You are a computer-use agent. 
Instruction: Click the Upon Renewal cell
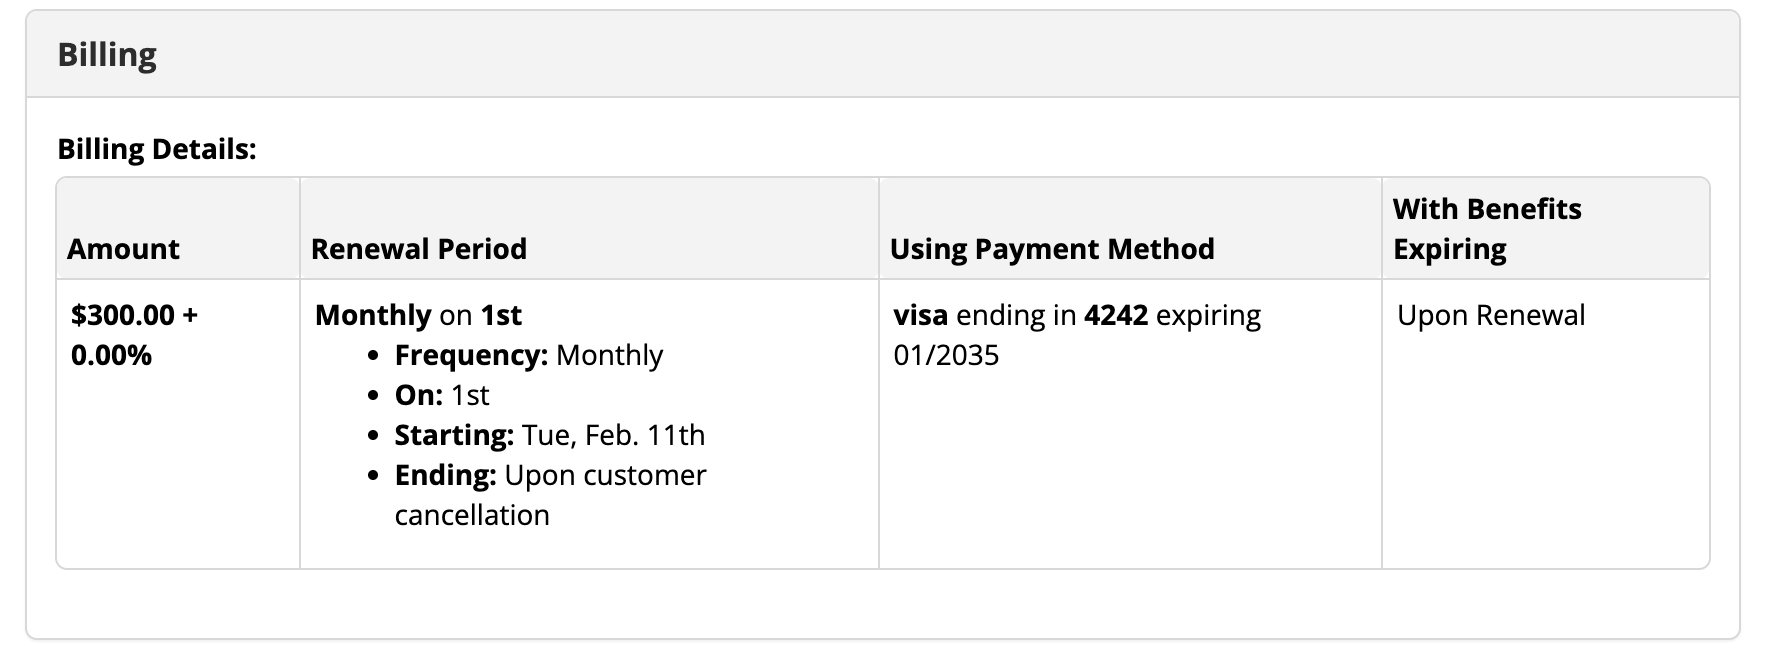pos(1491,316)
